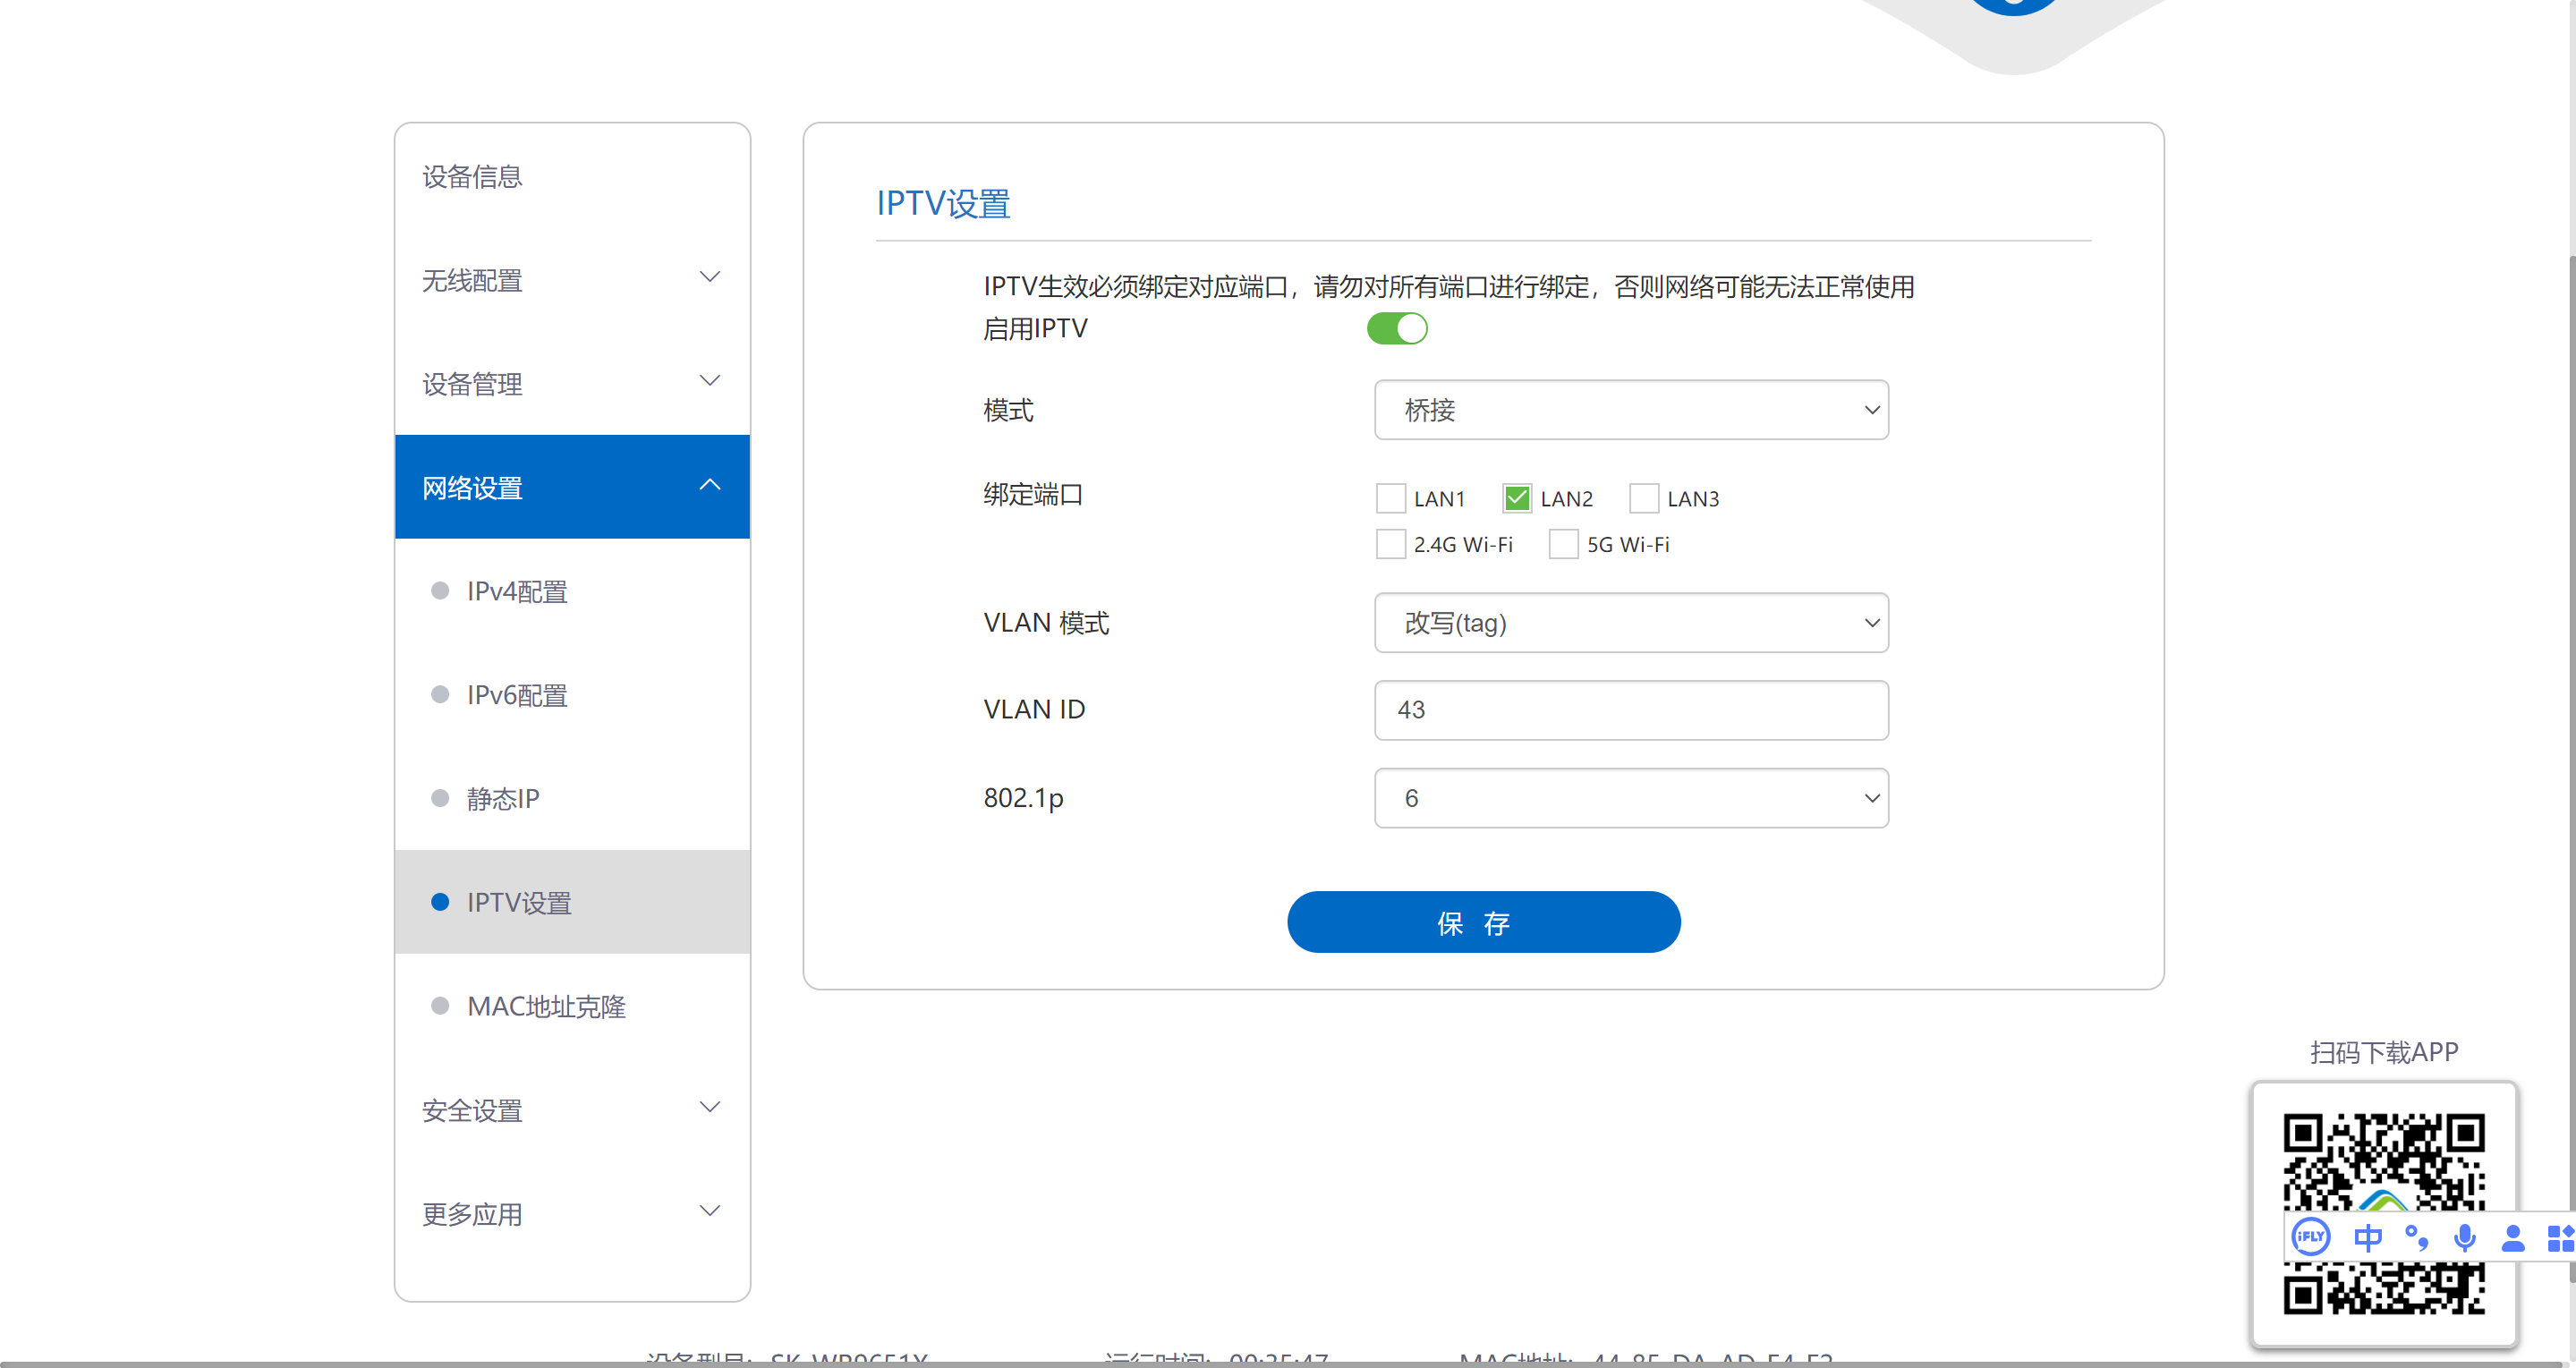Click the app download QR code
This screenshot has width=2576, height=1368.
(2384, 1214)
